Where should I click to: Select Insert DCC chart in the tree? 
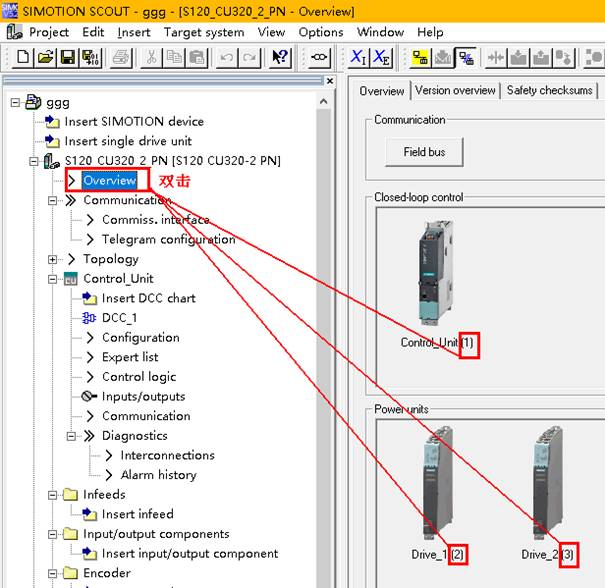click(148, 298)
